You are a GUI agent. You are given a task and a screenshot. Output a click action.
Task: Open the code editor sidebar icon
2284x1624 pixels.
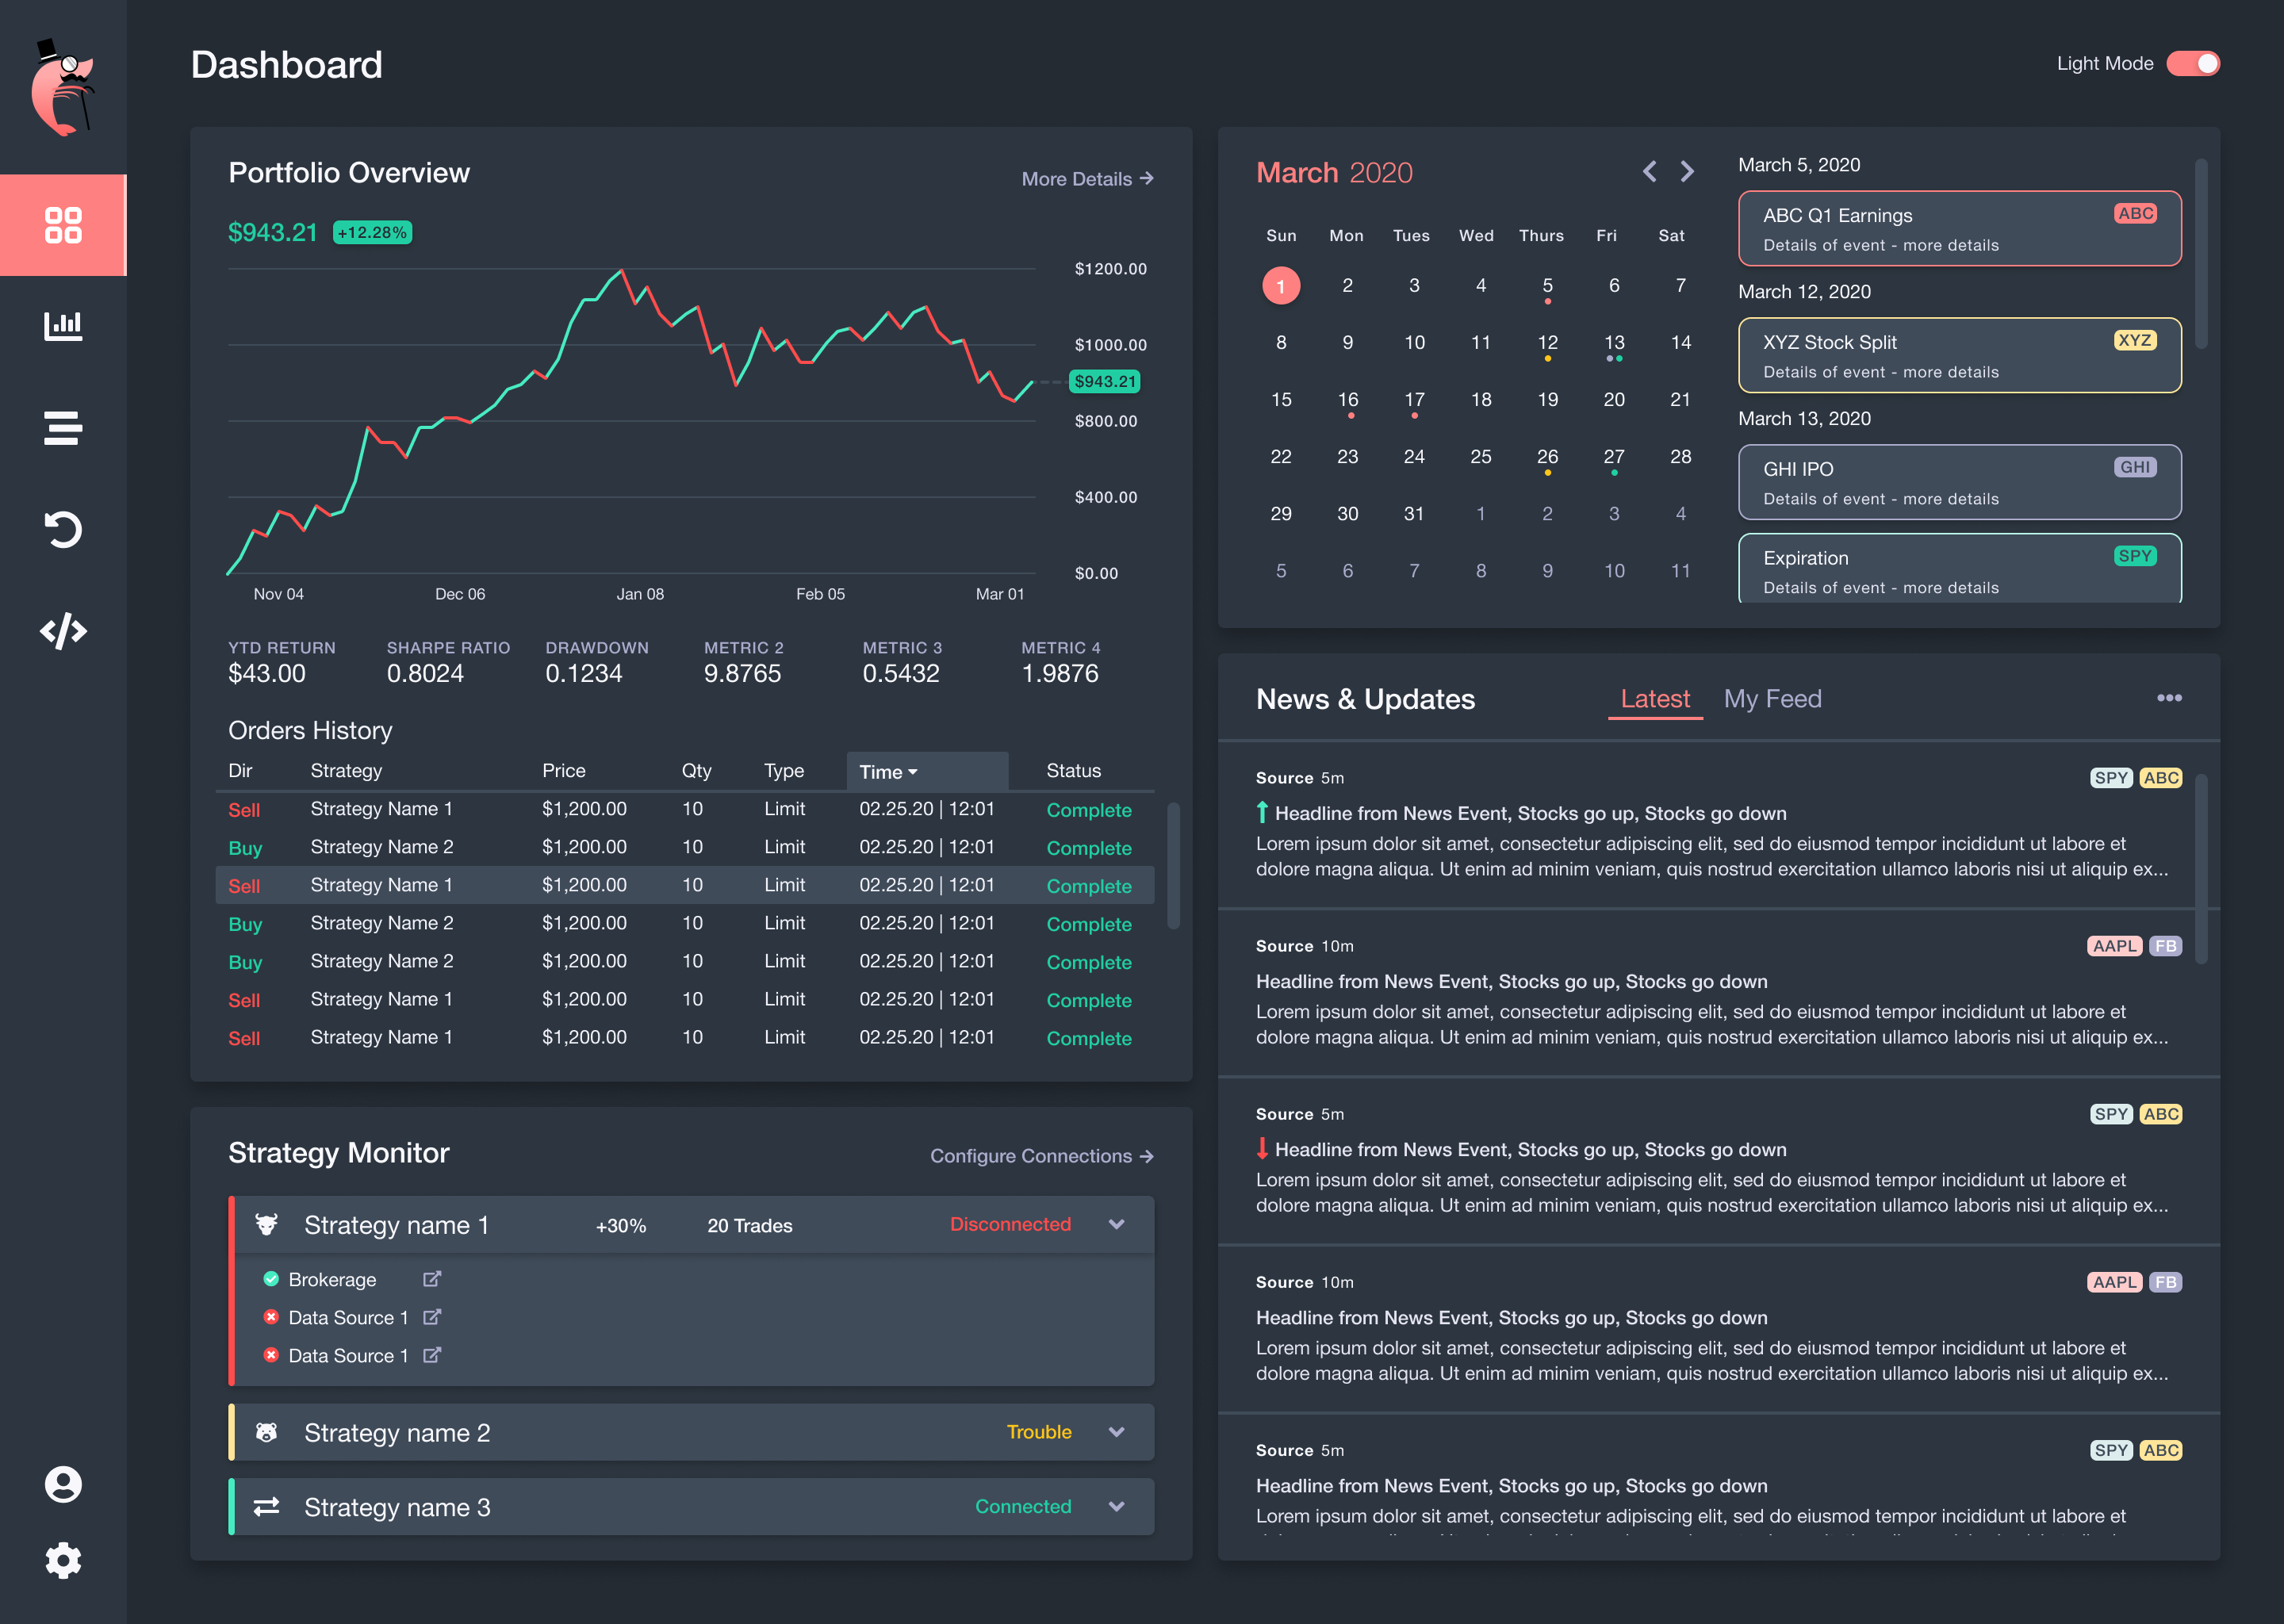pos(63,631)
